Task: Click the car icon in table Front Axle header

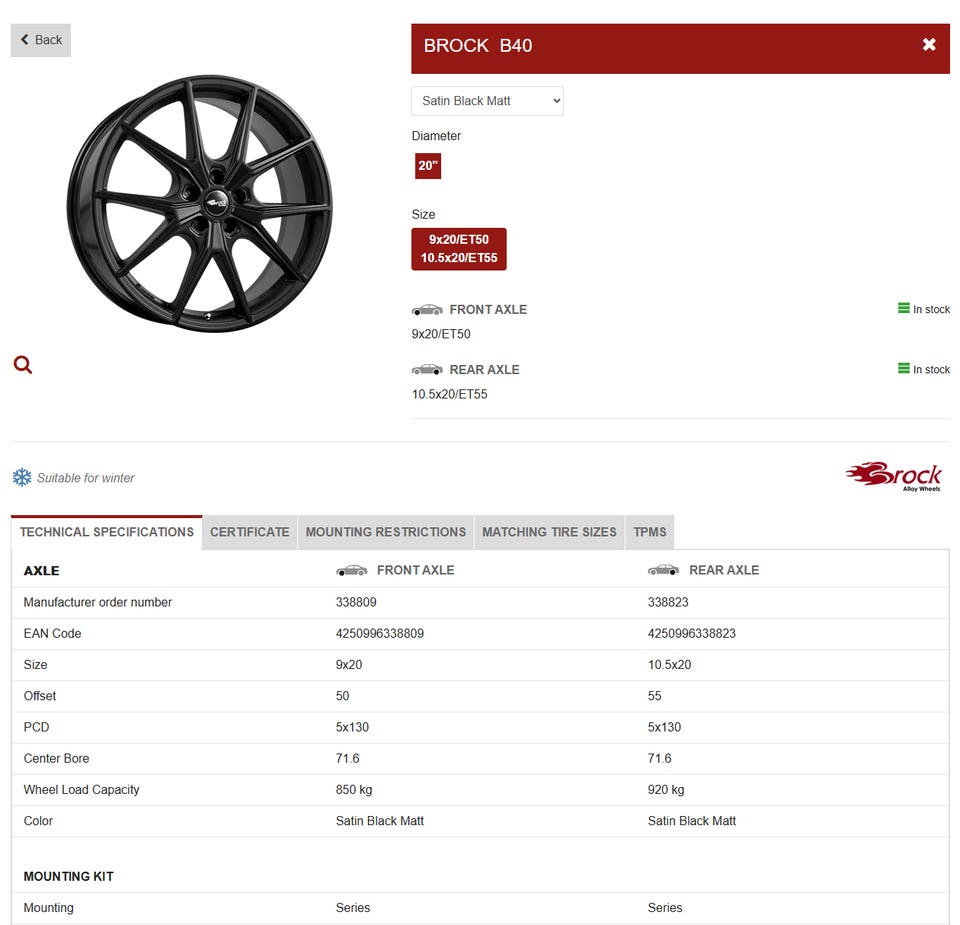Action: click(x=351, y=571)
